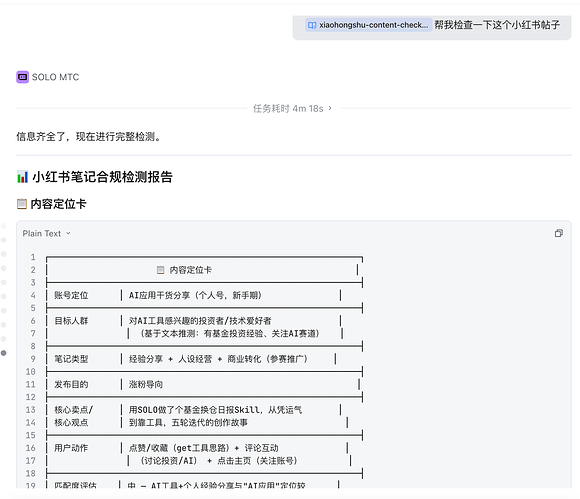Click the user message 帮我检查一下这个小红书帖子
This screenshot has width=580, height=499.
(497, 25)
